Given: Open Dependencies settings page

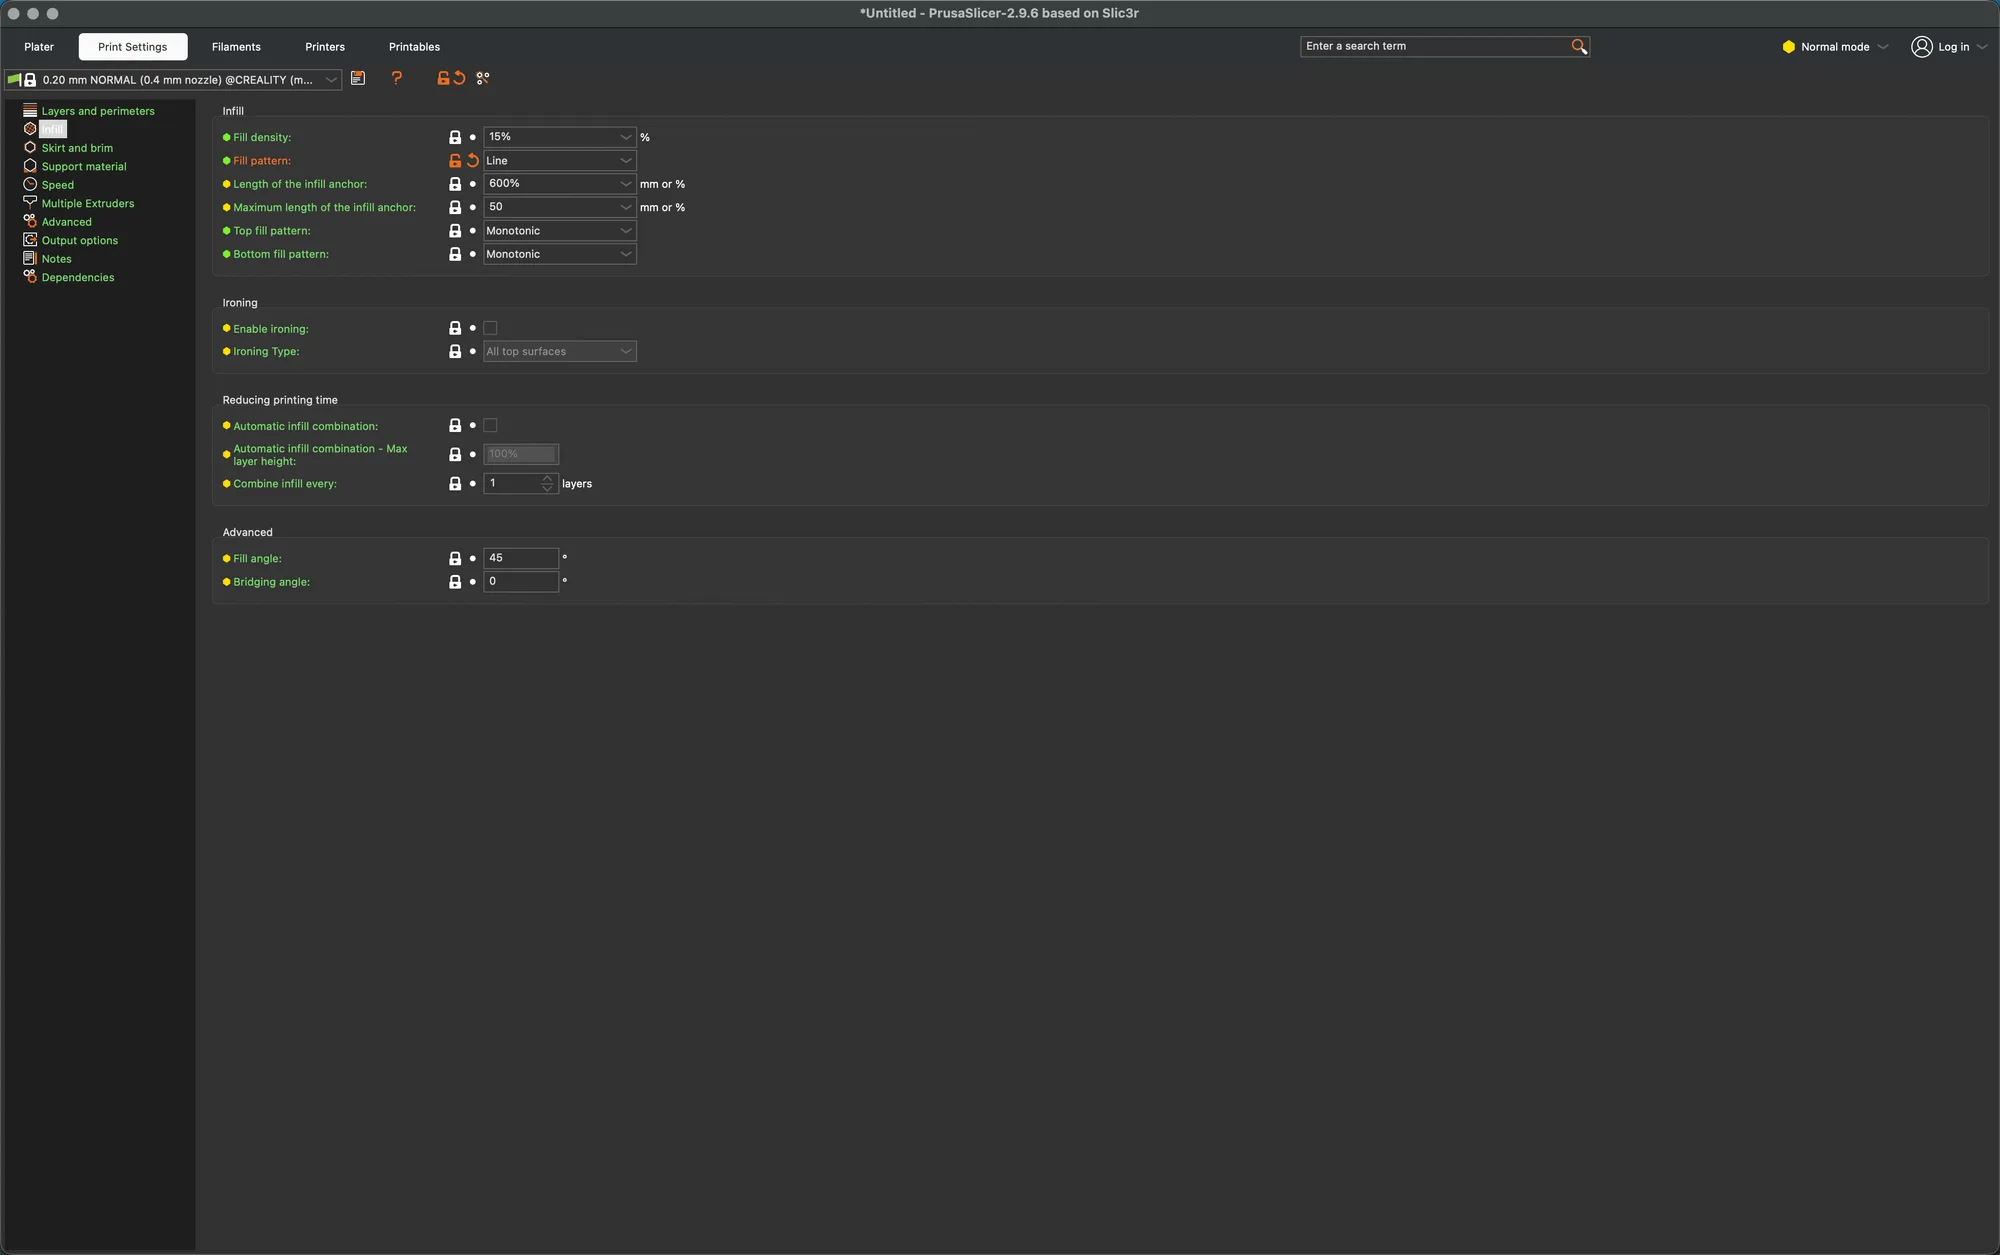Looking at the screenshot, I should pos(78,278).
